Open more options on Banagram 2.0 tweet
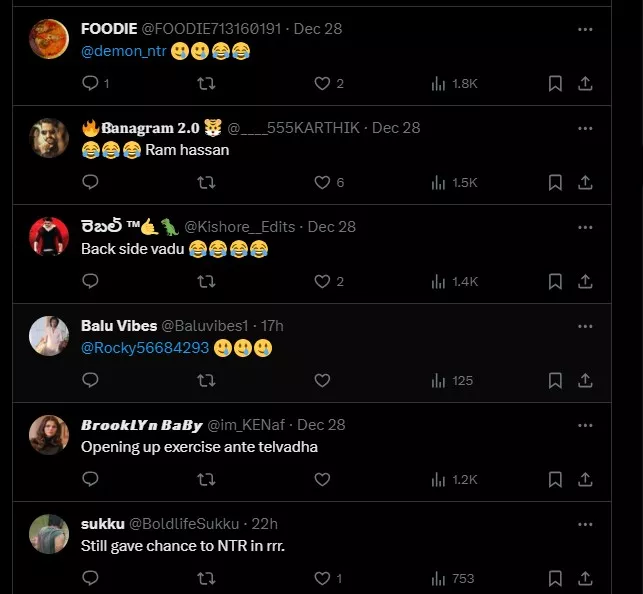643x594 pixels. (x=586, y=128)
